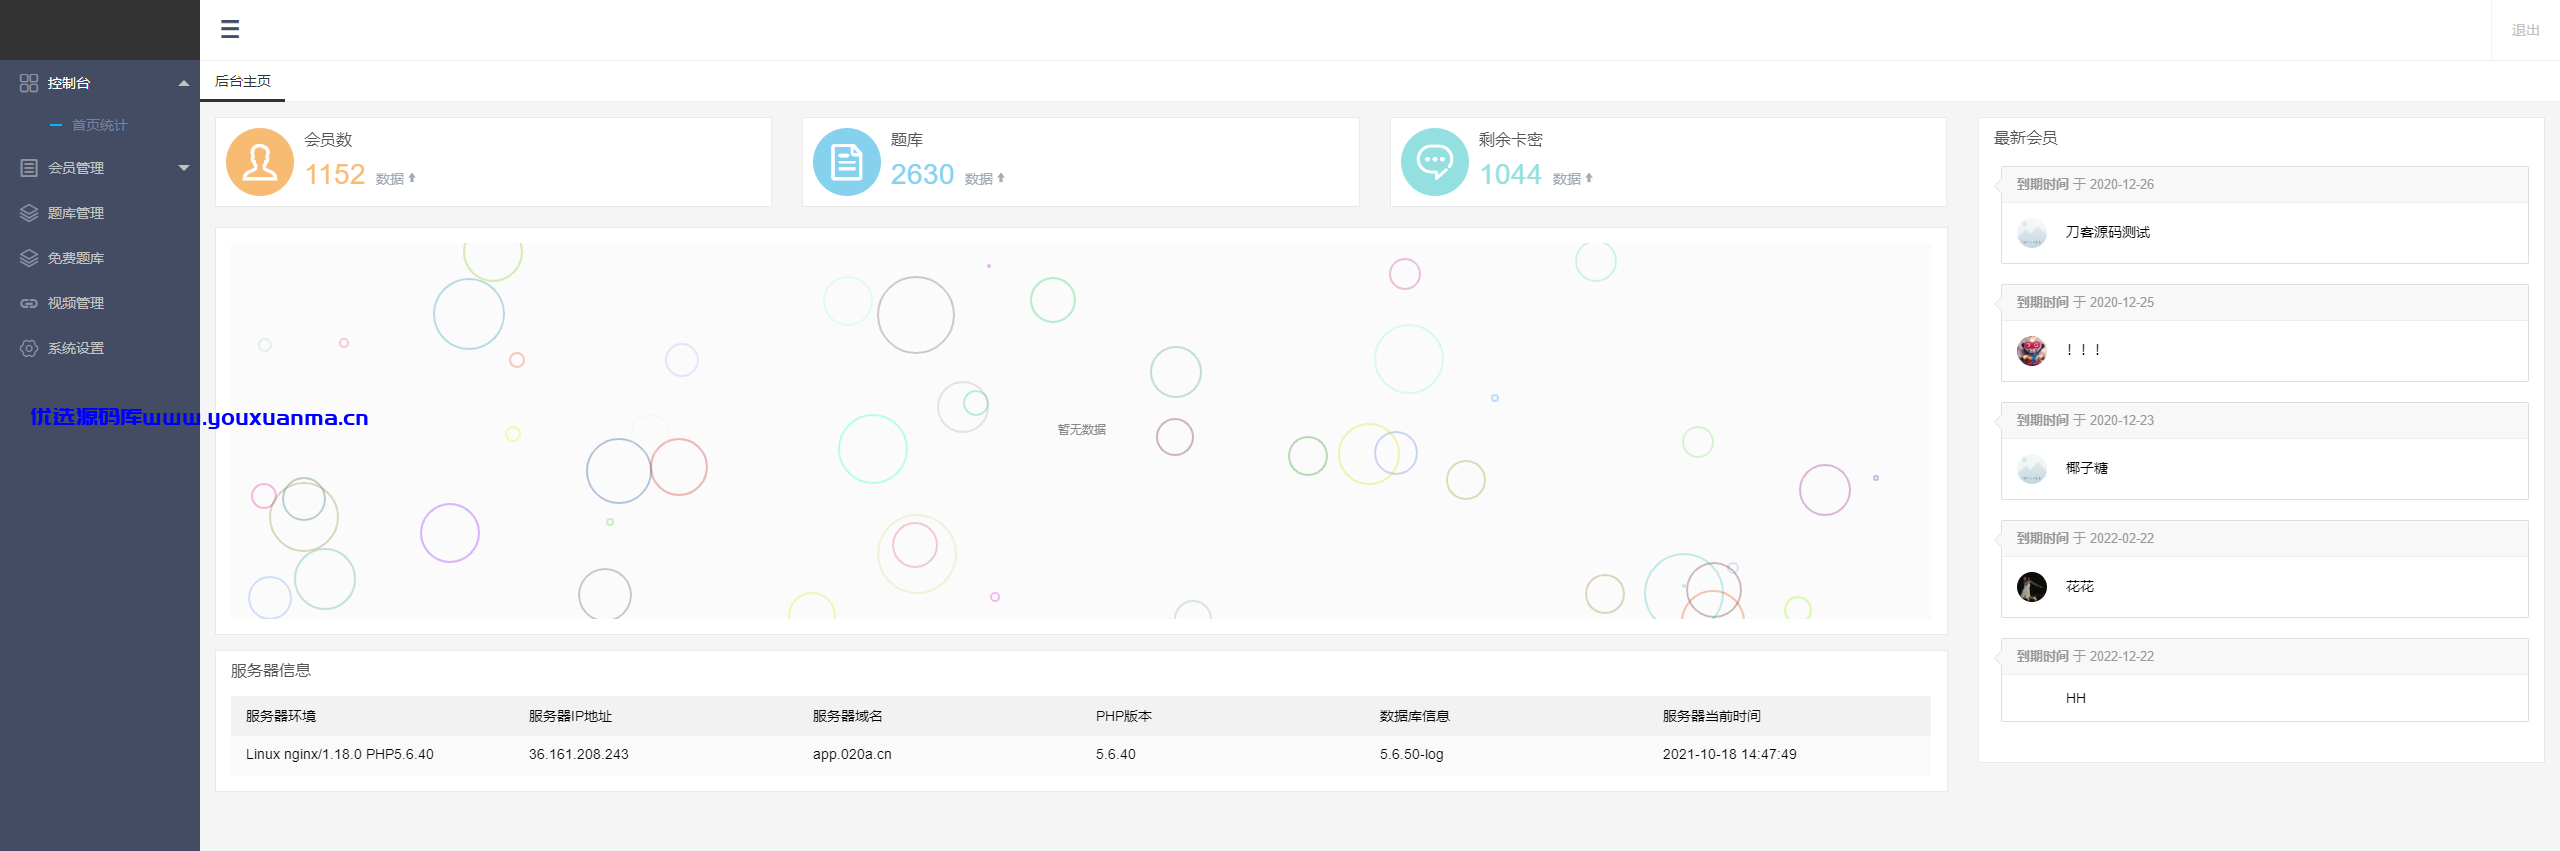The height and width of the screenshot is (851, 2560).
Task: Click the 退出 logout link
Action: [x=2525, y=30]
